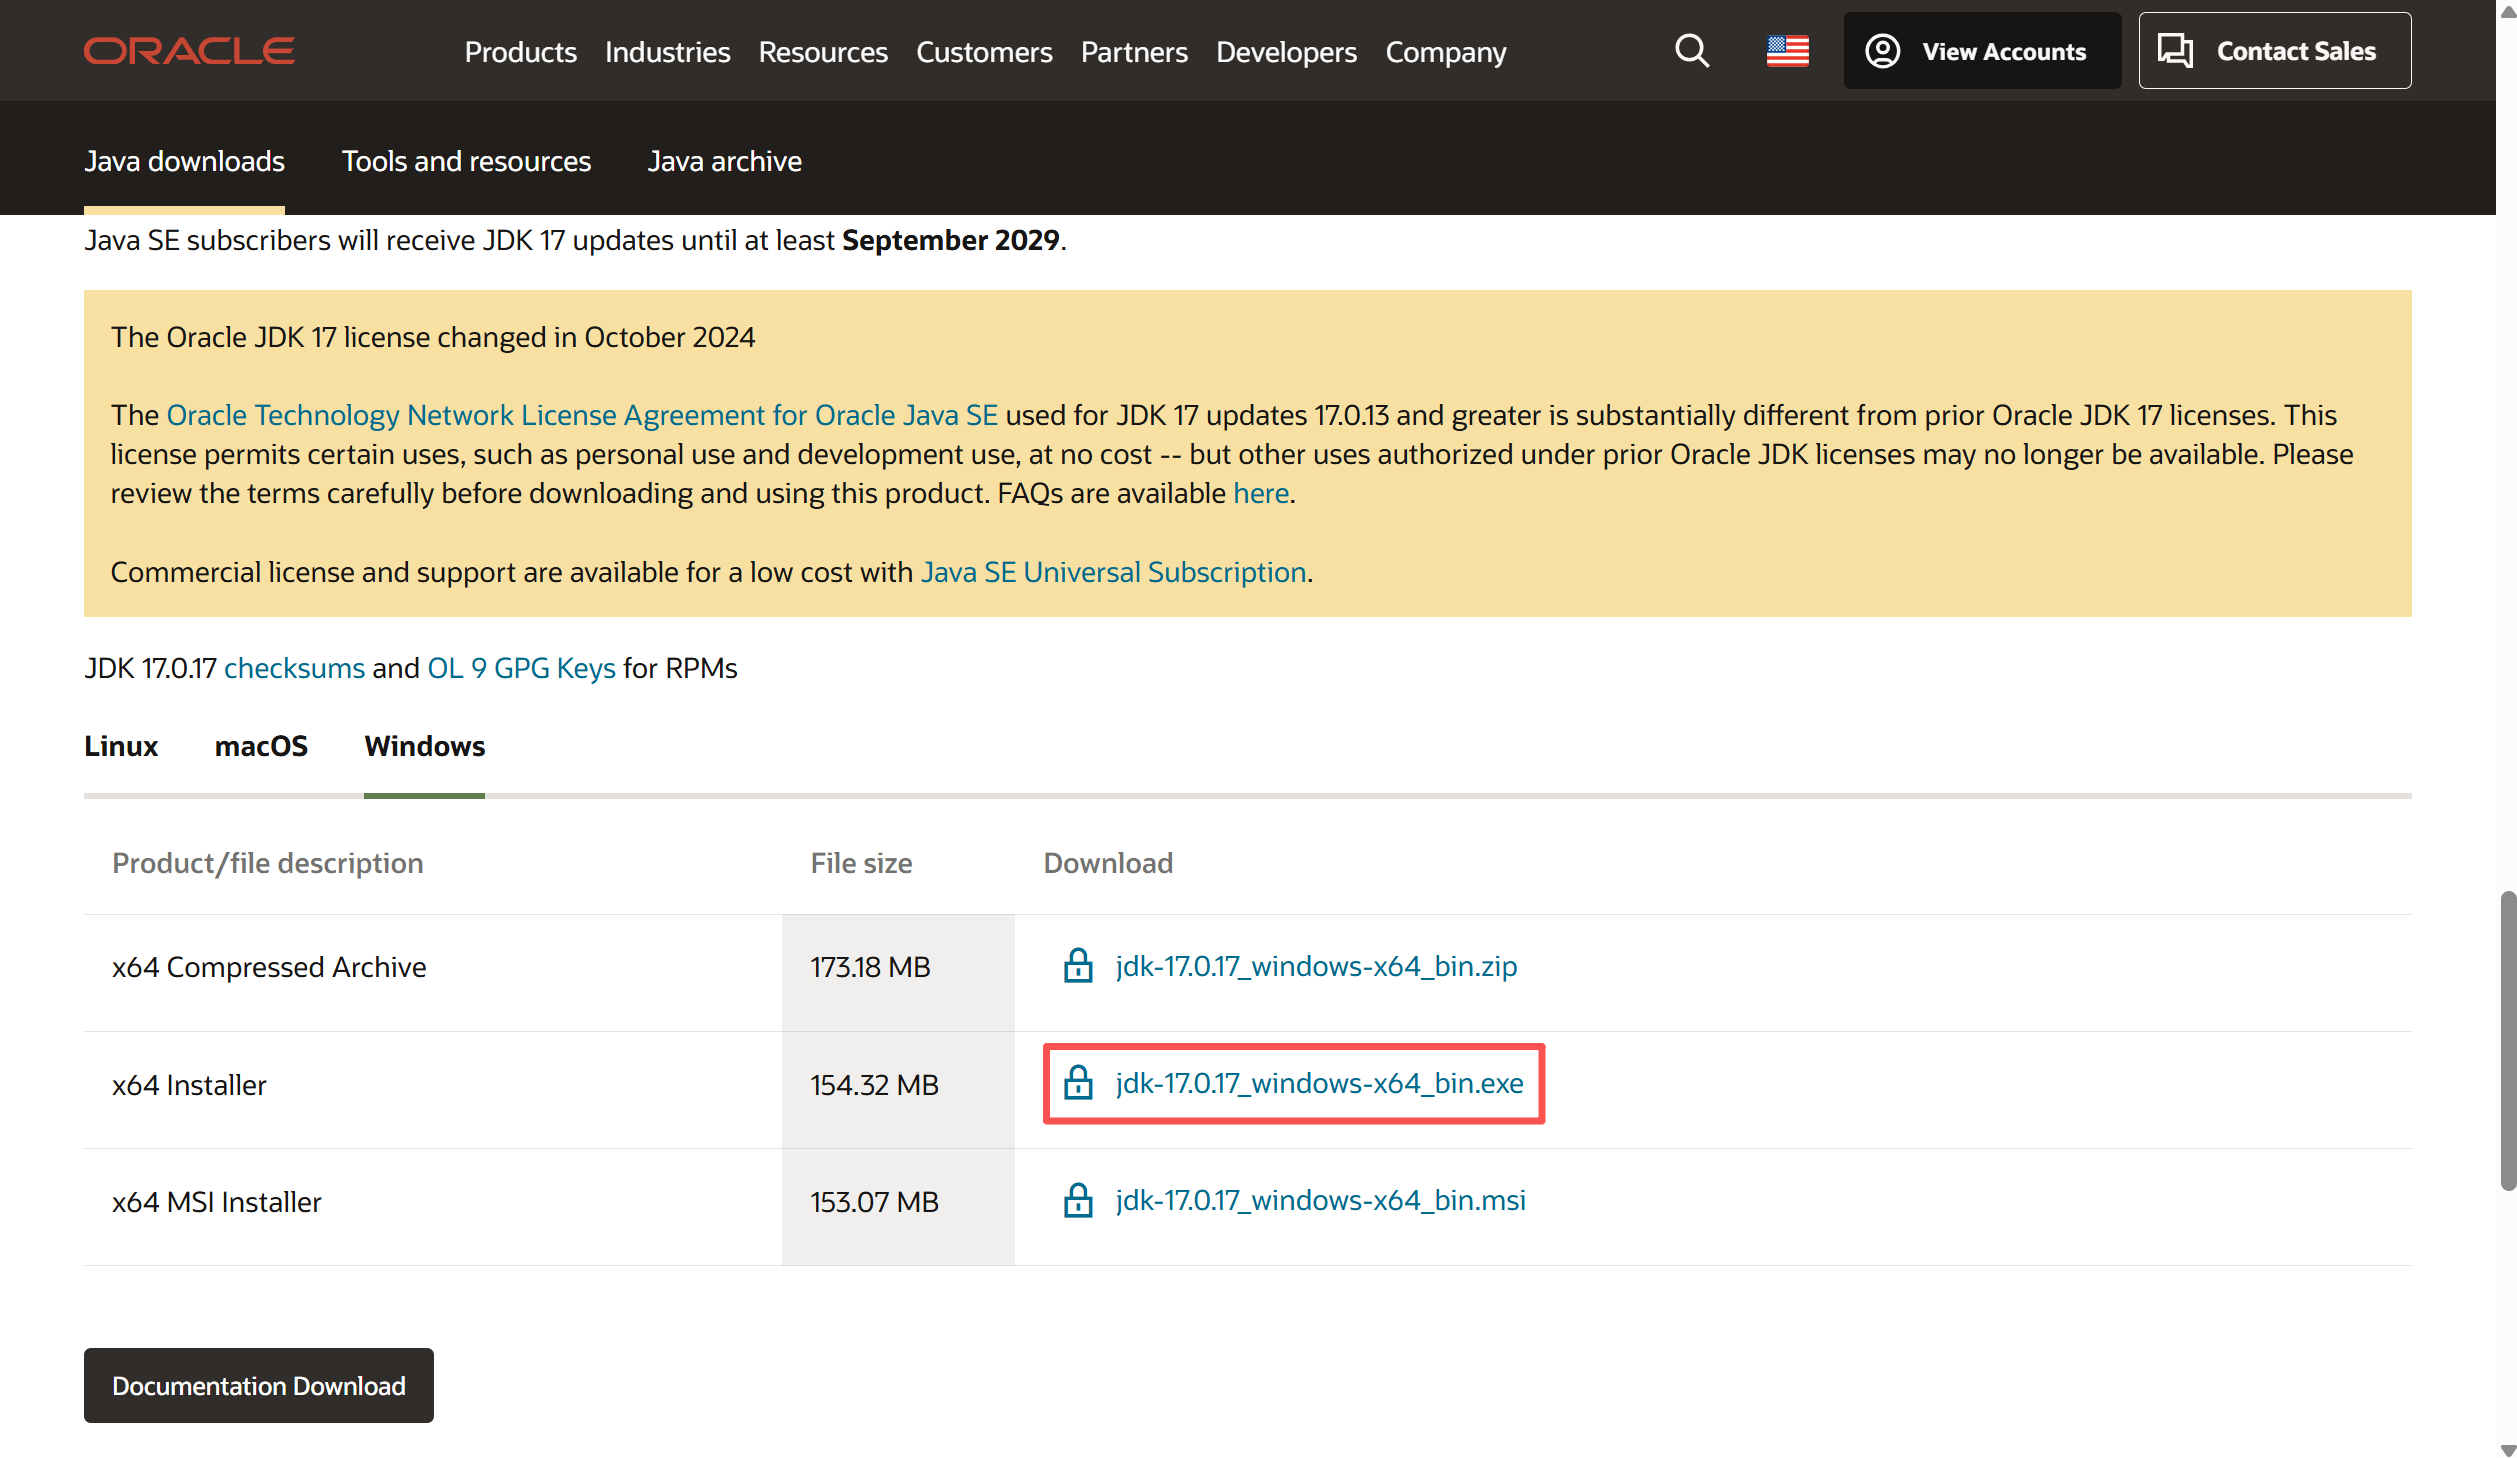Follow the Java SE Universal Subscription link
Image resolution: width=2517 pixels, height=1458 pixels.
1113,572
